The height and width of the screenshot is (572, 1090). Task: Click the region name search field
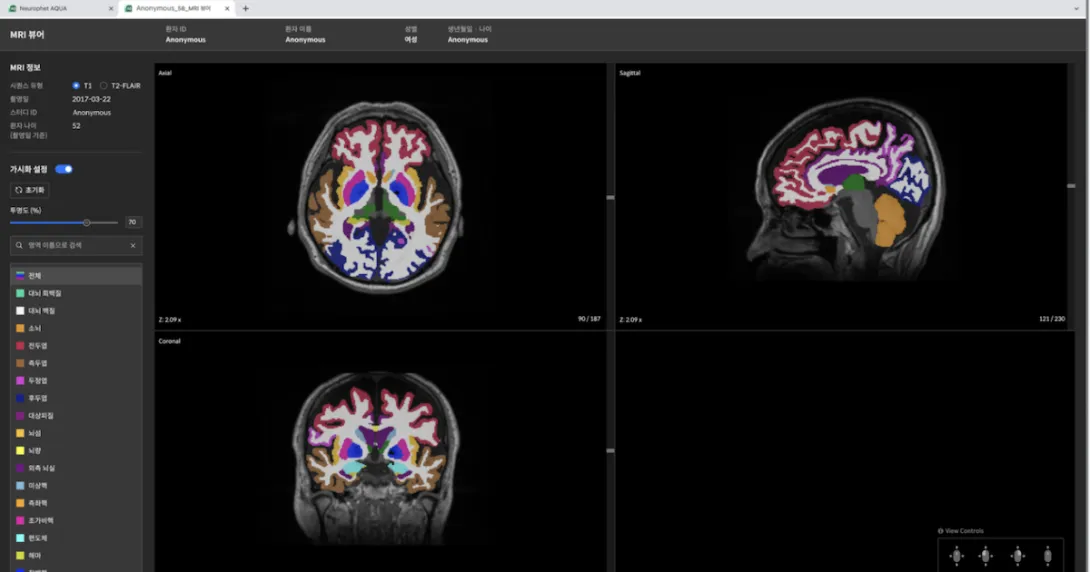pyautogui.click(x=70, y=245)
